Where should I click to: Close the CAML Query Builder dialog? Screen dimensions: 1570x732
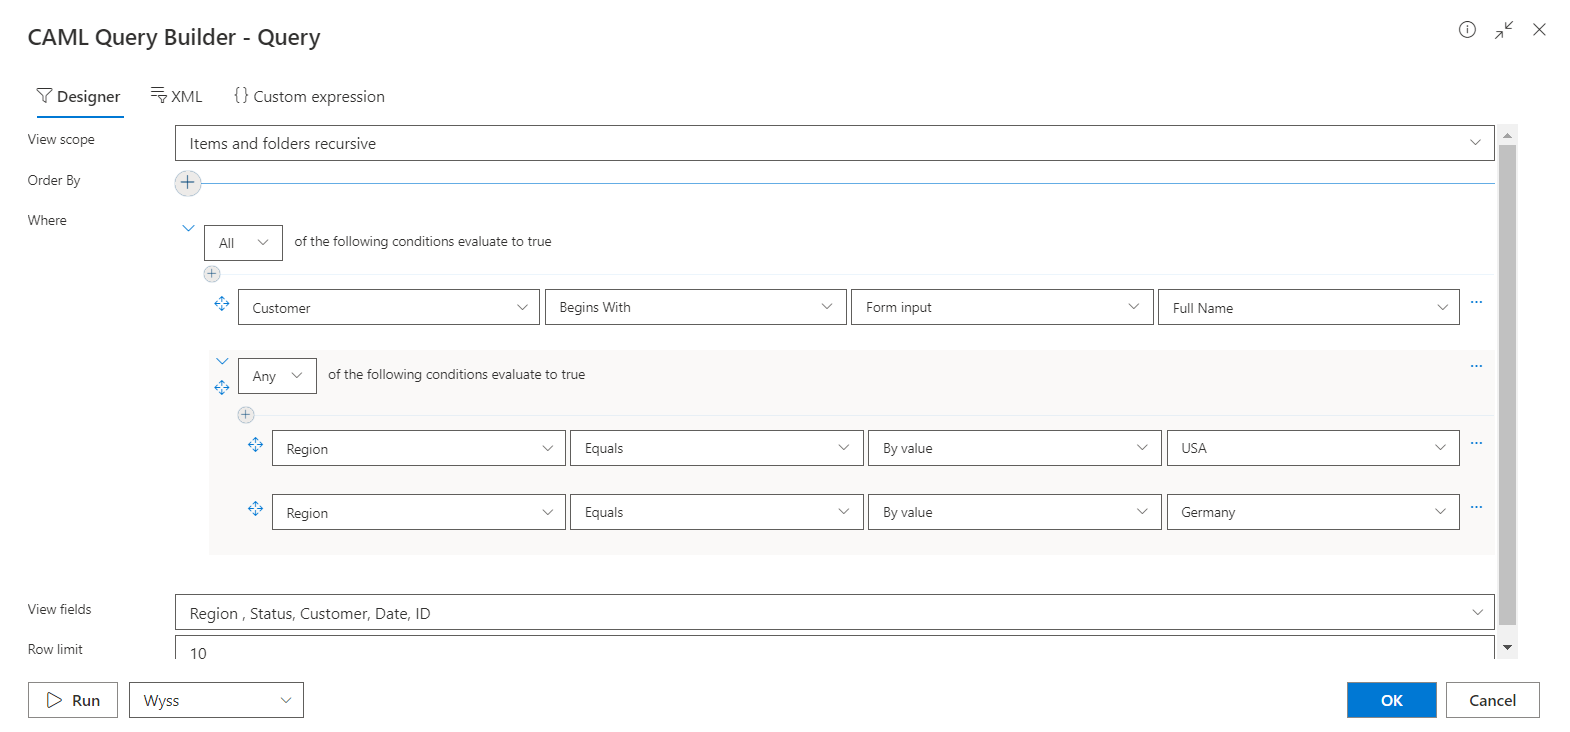click(x=1540, y=30)
